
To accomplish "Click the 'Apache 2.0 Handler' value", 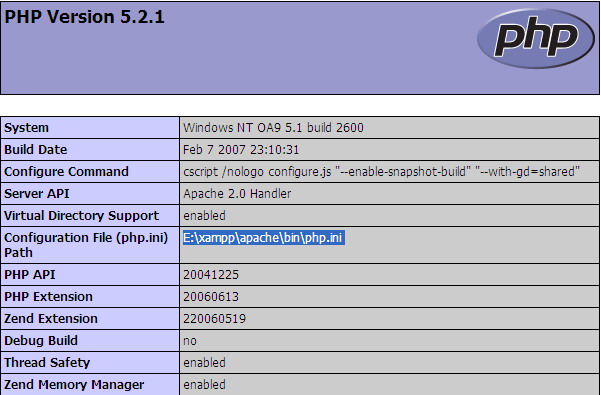I will point(237,193).
